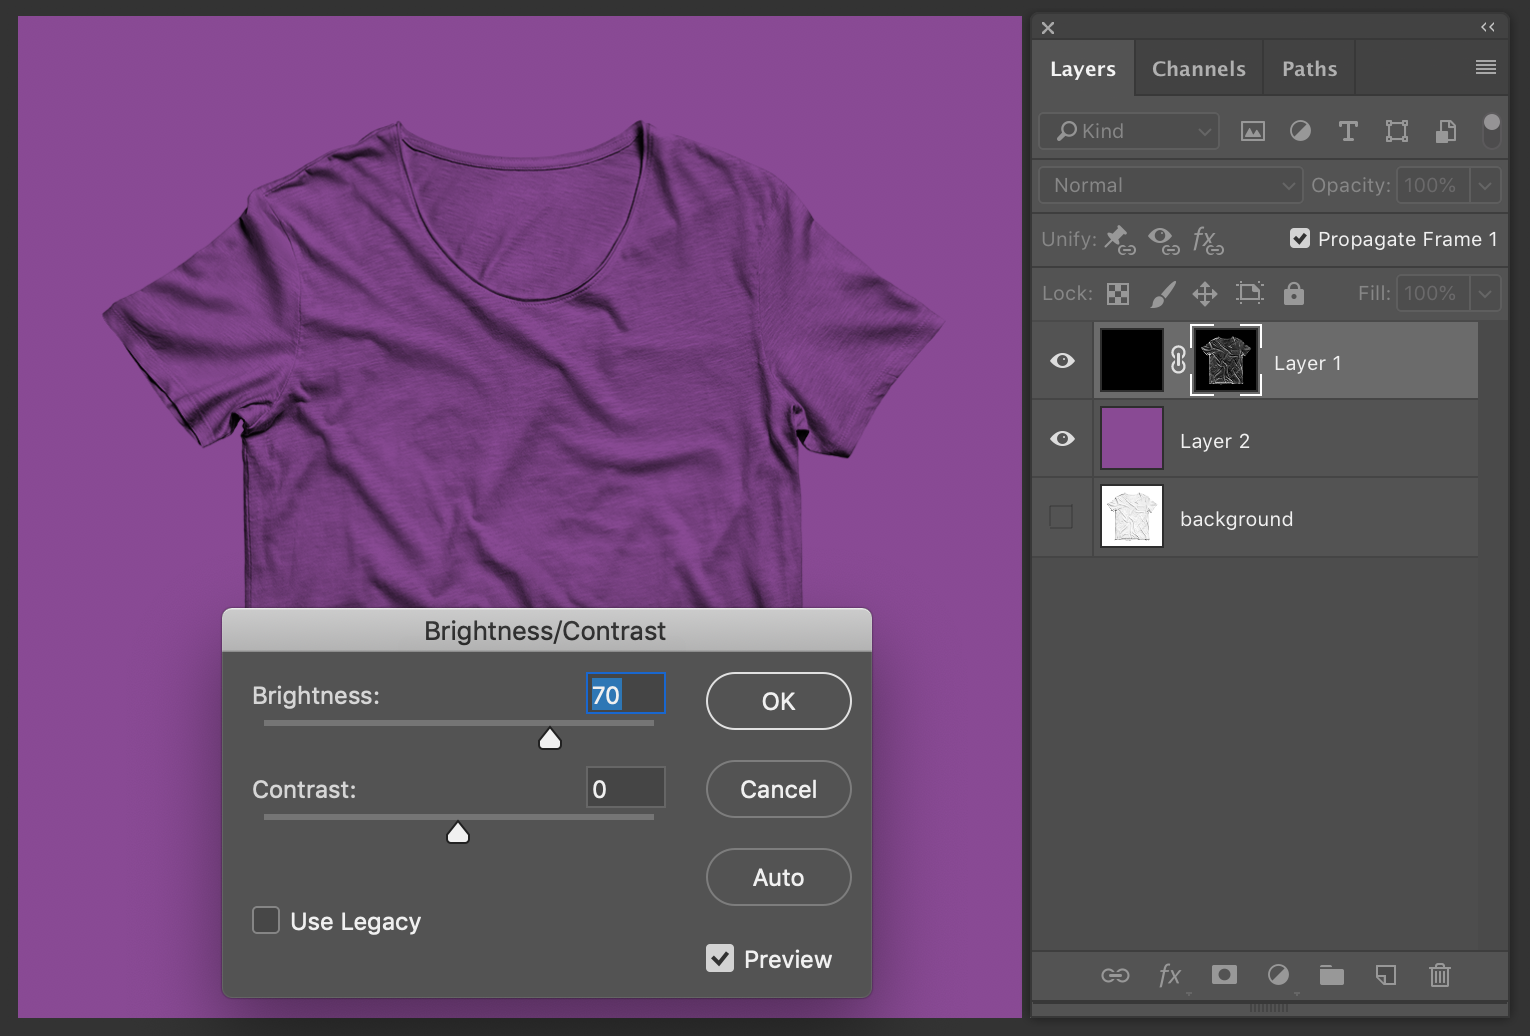1530x1036 pixels.
Task: Click the pixel layer filter icon
Action: [1252, 131]
